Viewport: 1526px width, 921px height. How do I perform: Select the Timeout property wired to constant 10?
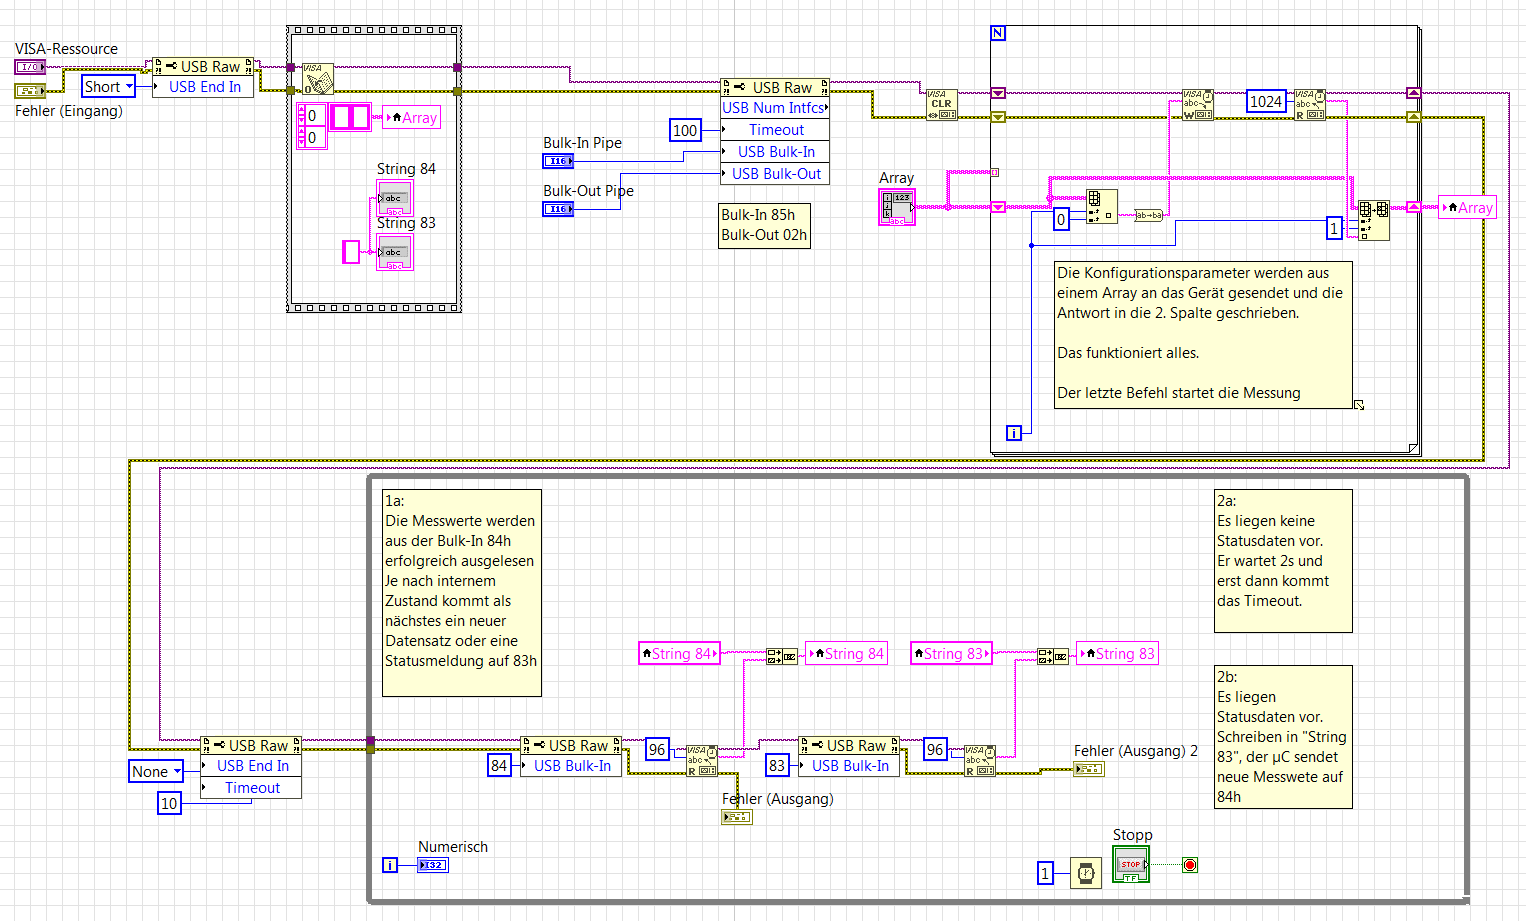pos(251,788)
